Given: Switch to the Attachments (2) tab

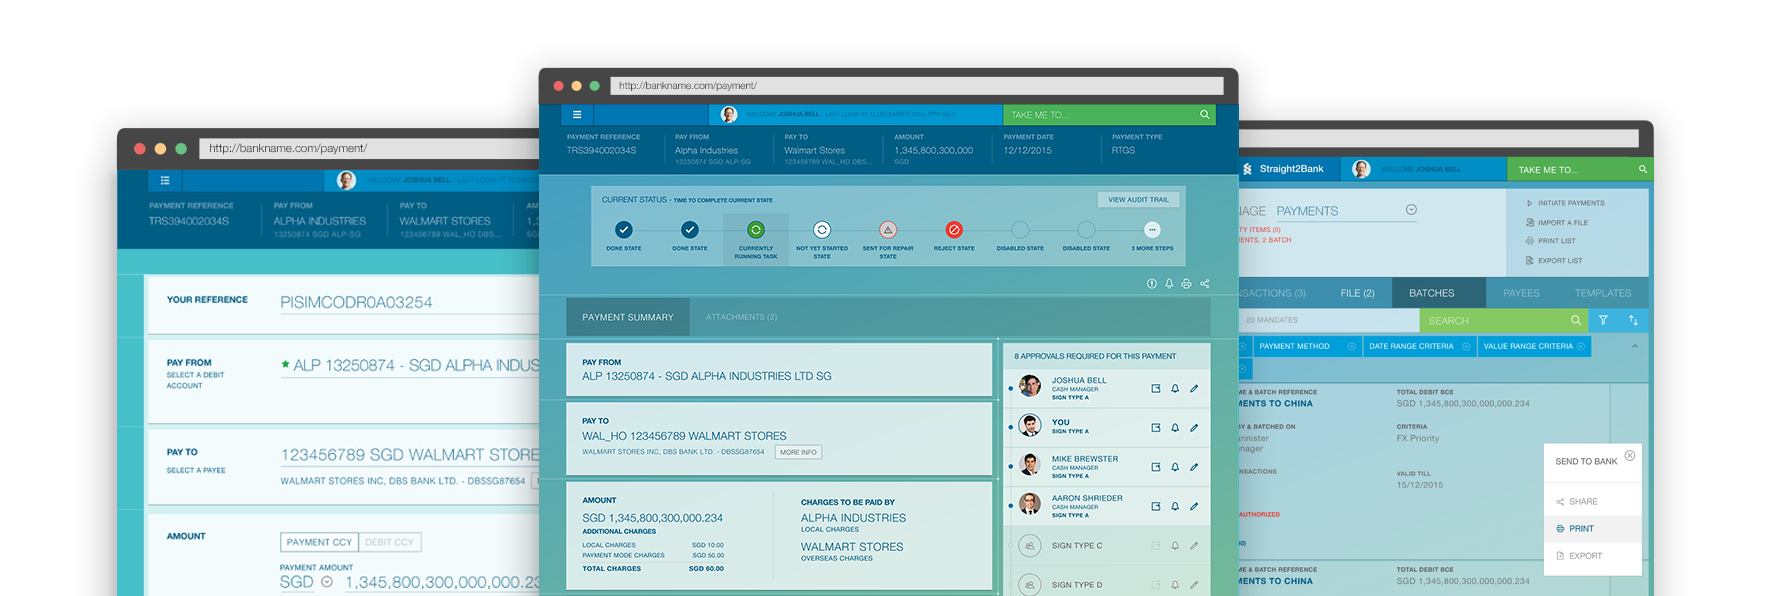Looking at the screenshot, I should pyautogui.click(x=741, y=317).
